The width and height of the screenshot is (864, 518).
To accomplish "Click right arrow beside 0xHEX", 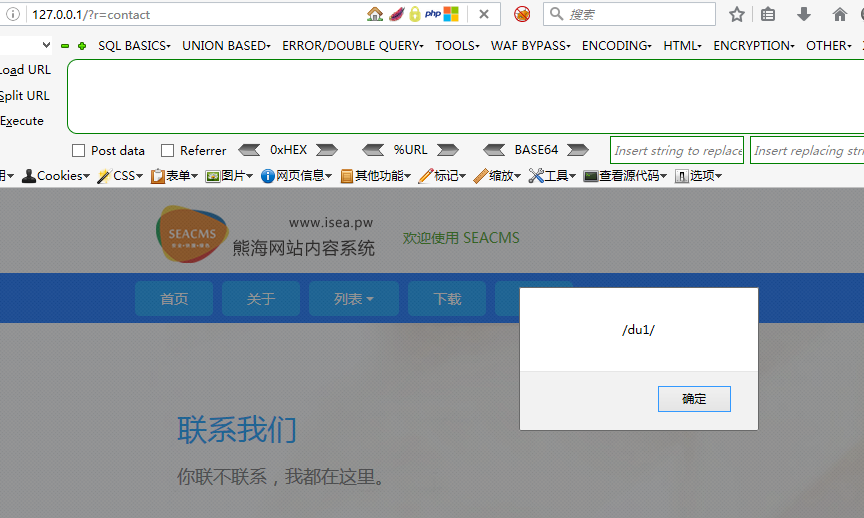I will [x=327, y=150].
